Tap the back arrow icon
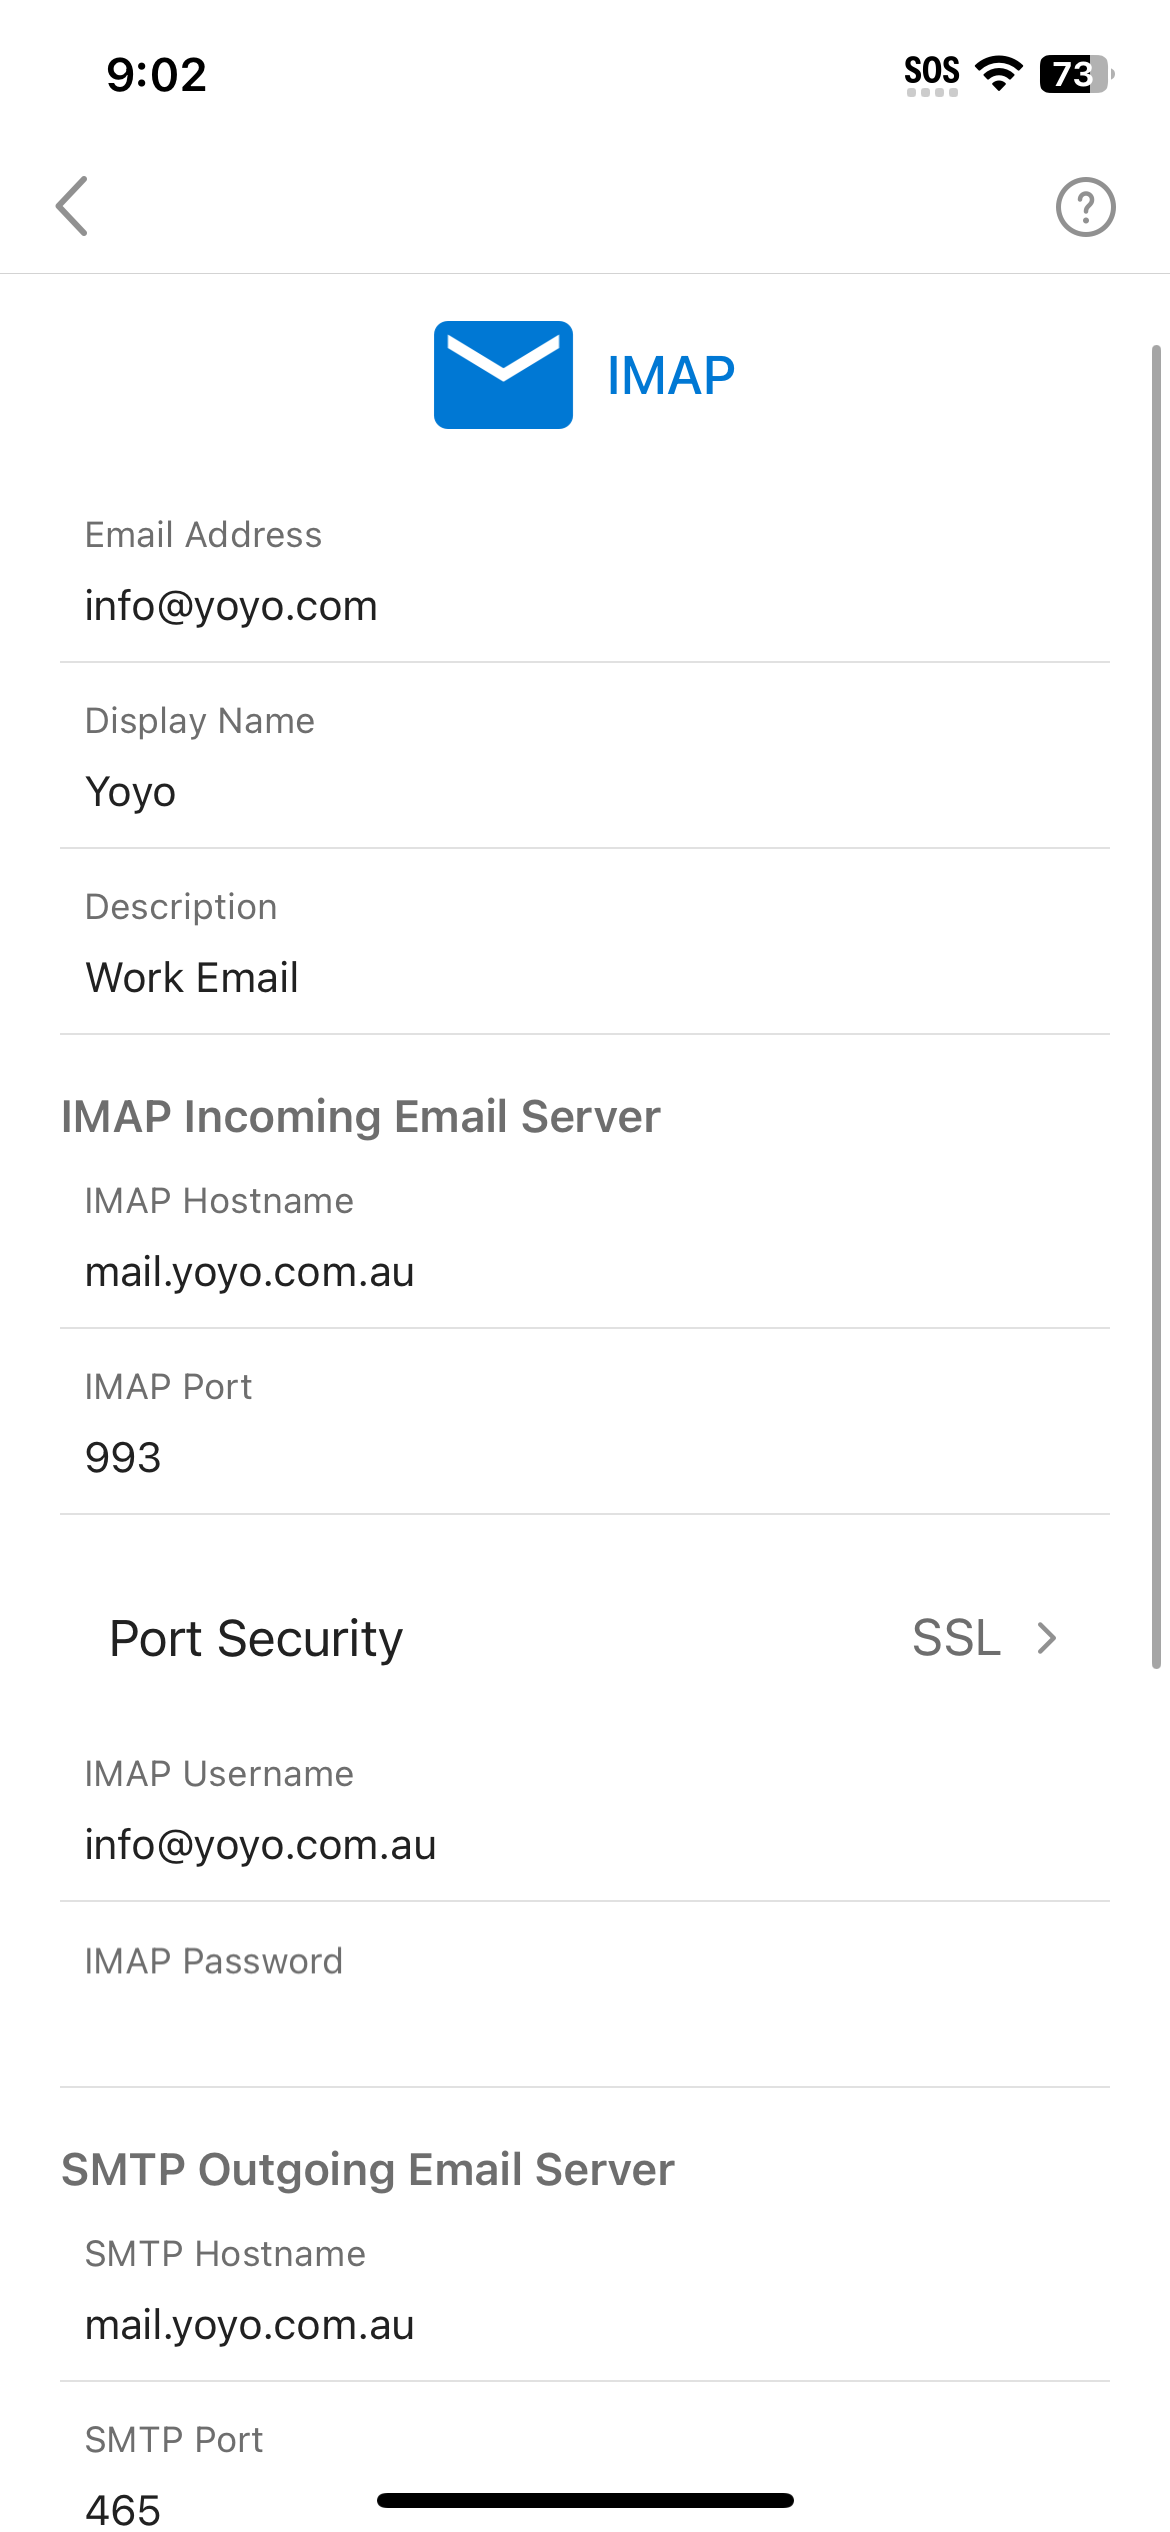 72,206
